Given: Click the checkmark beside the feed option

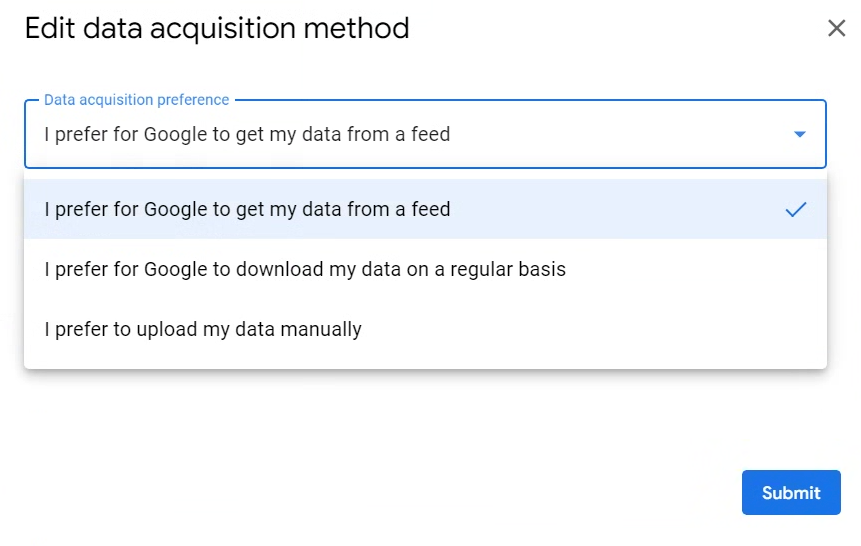Looking at the screenshot, I should click(795, 209).
